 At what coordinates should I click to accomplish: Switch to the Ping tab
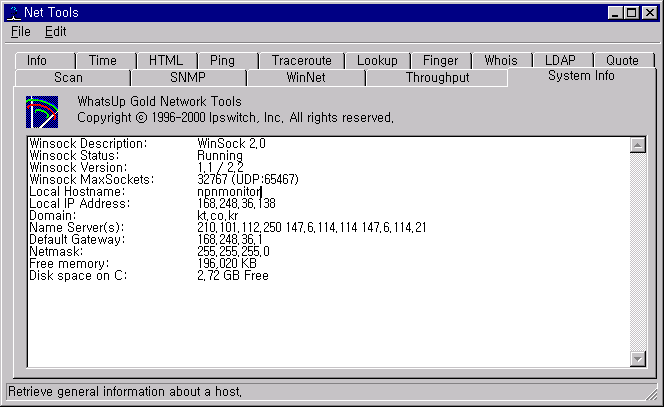click(x=228, y=61)
